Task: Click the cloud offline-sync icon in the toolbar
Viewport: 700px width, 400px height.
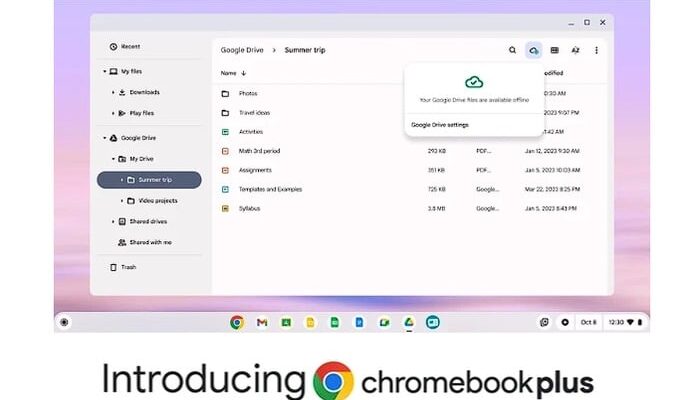Action: [533, 50]
